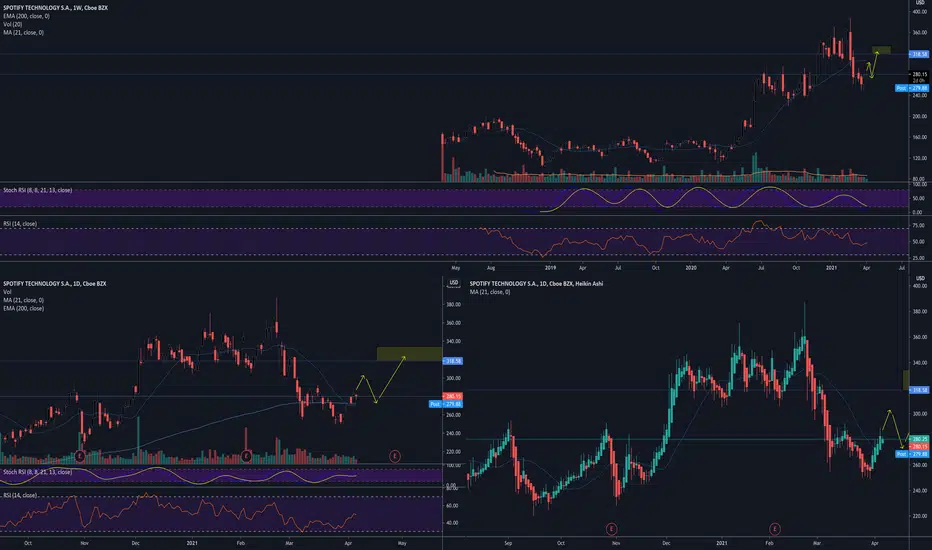Viewport: 932px width, 550px height.
Task: Click the Aug label on weekly time axis
Action: [x=491, y=268]
